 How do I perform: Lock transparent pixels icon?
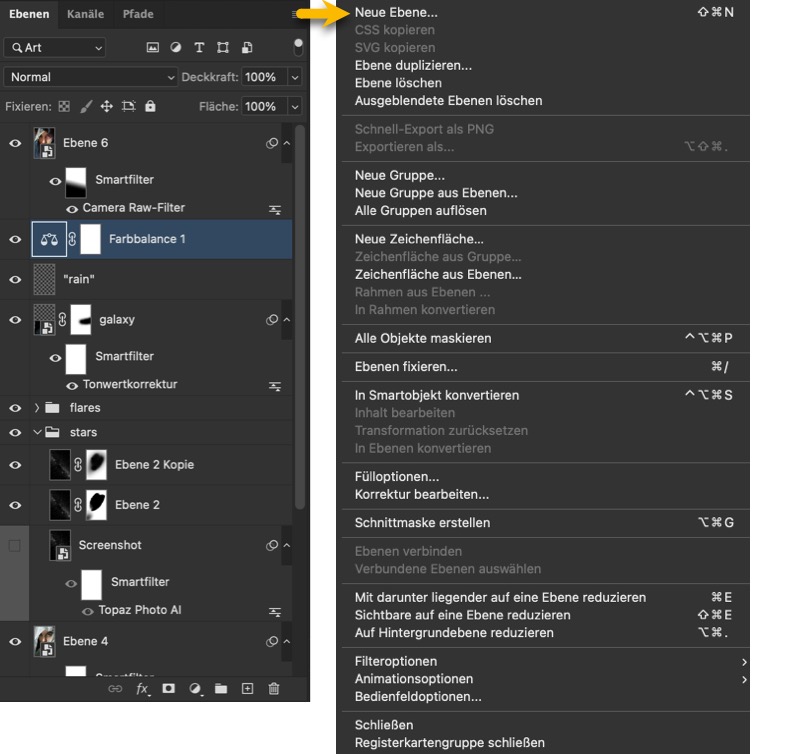tap(64, 106)
